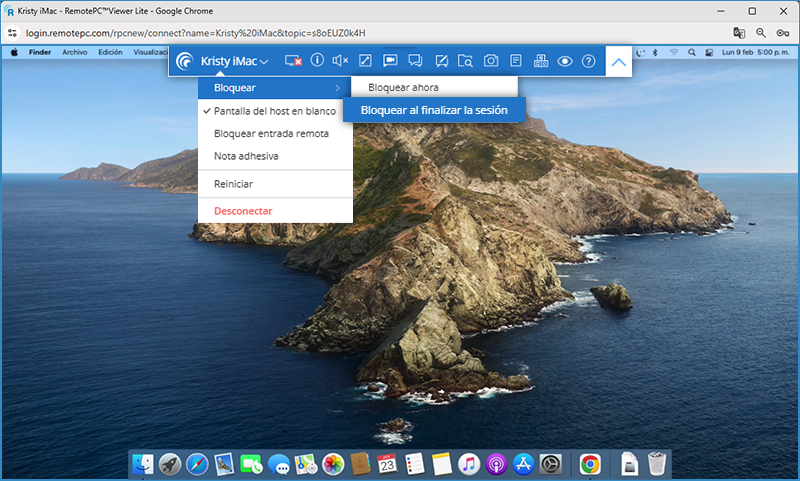Choose Bloquear ahora

point(434,88)
